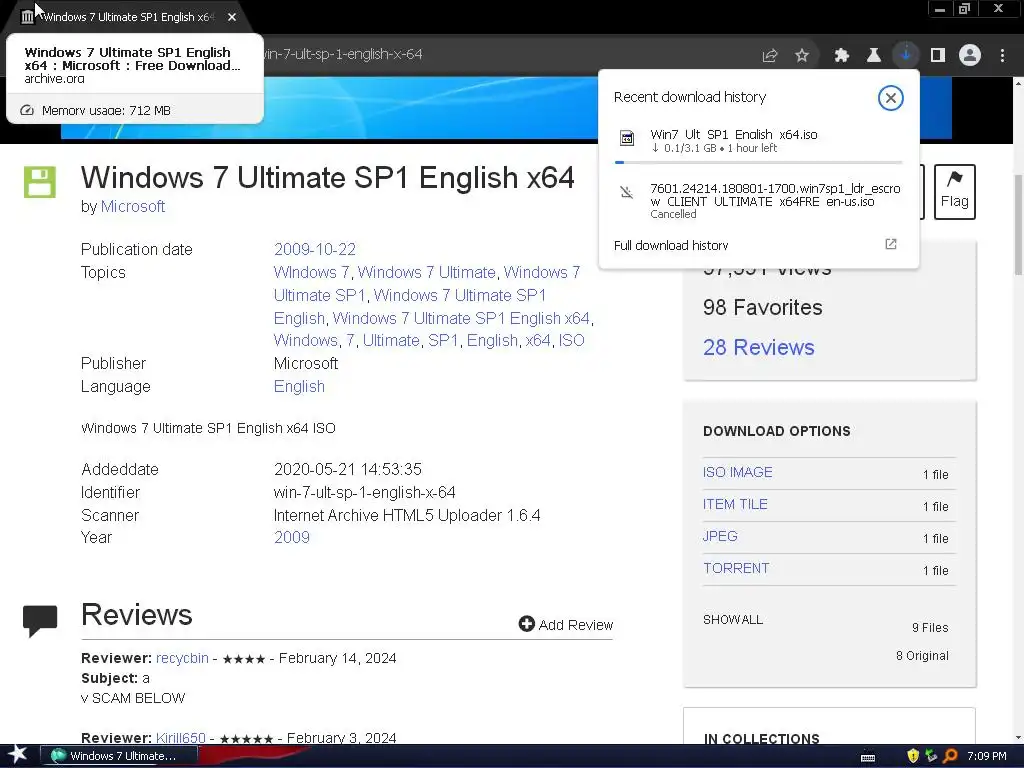Open full download history external link icon
Image resolution: width=1024 pixels, height=768 pixels.
[891, 244]
